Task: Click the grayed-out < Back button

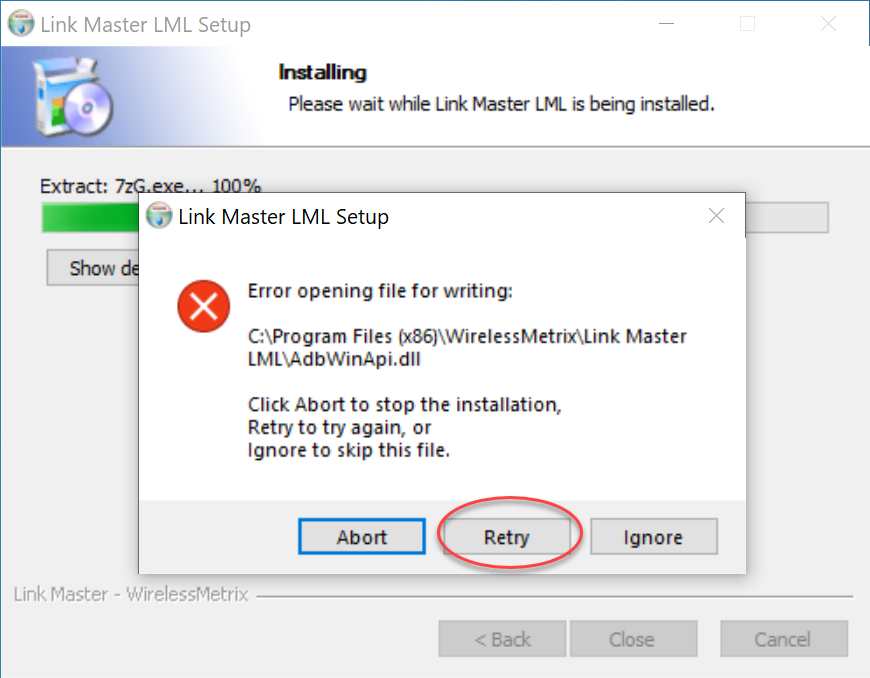Action: point(503,639)
